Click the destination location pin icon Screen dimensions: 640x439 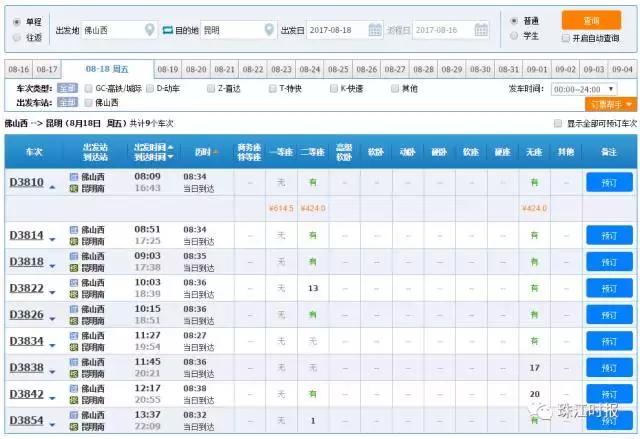[x=269, y=30]
